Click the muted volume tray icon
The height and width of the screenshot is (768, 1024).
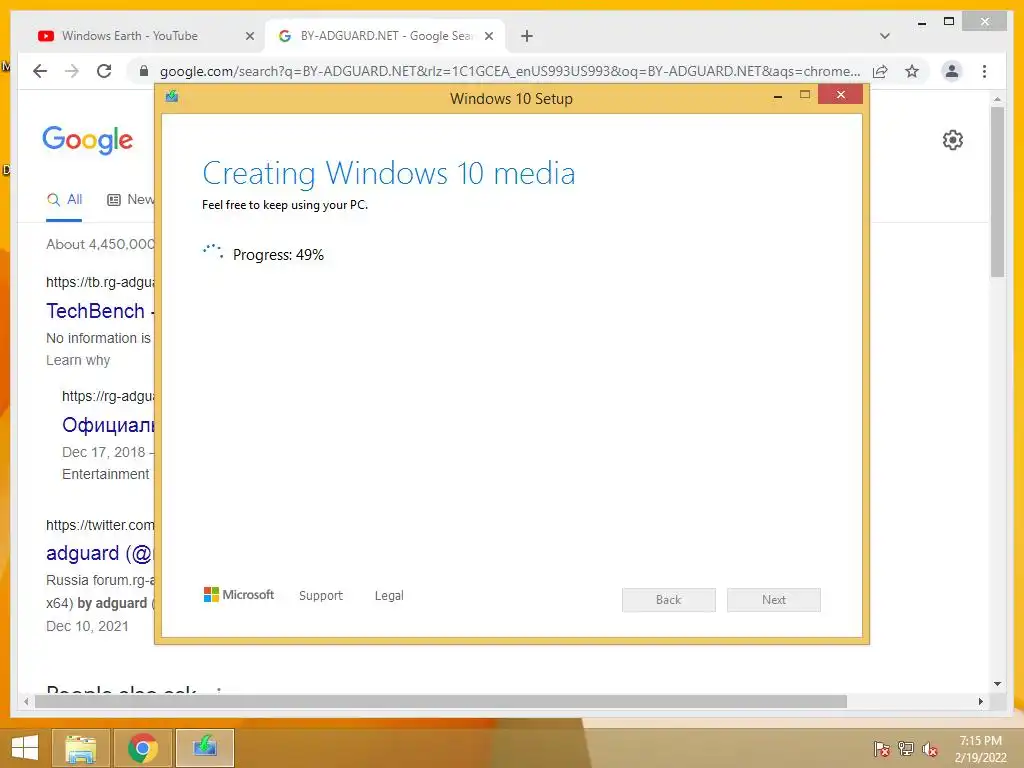(930, 750)
